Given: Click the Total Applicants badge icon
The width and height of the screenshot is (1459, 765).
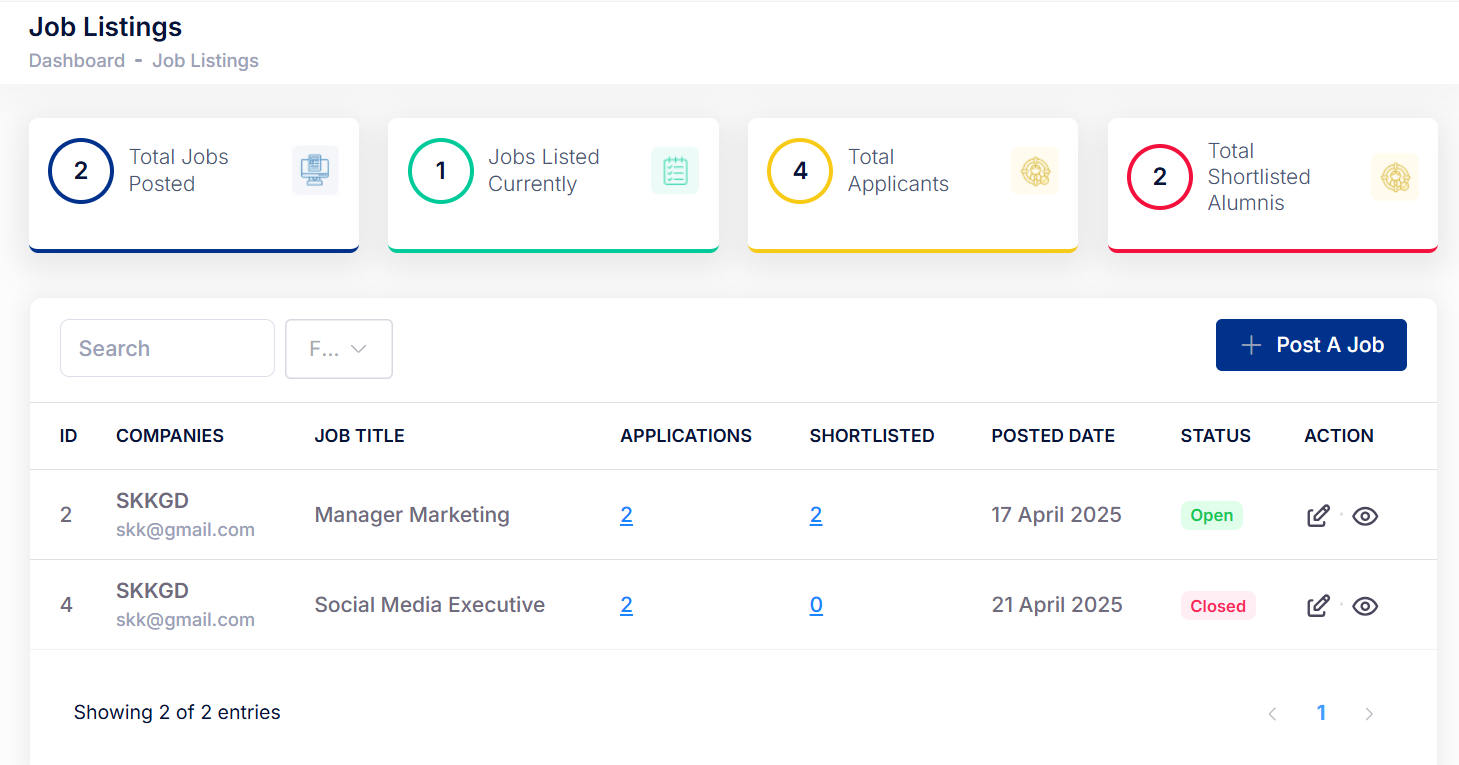Looking at the screenshot, I should pos(1035,172).
